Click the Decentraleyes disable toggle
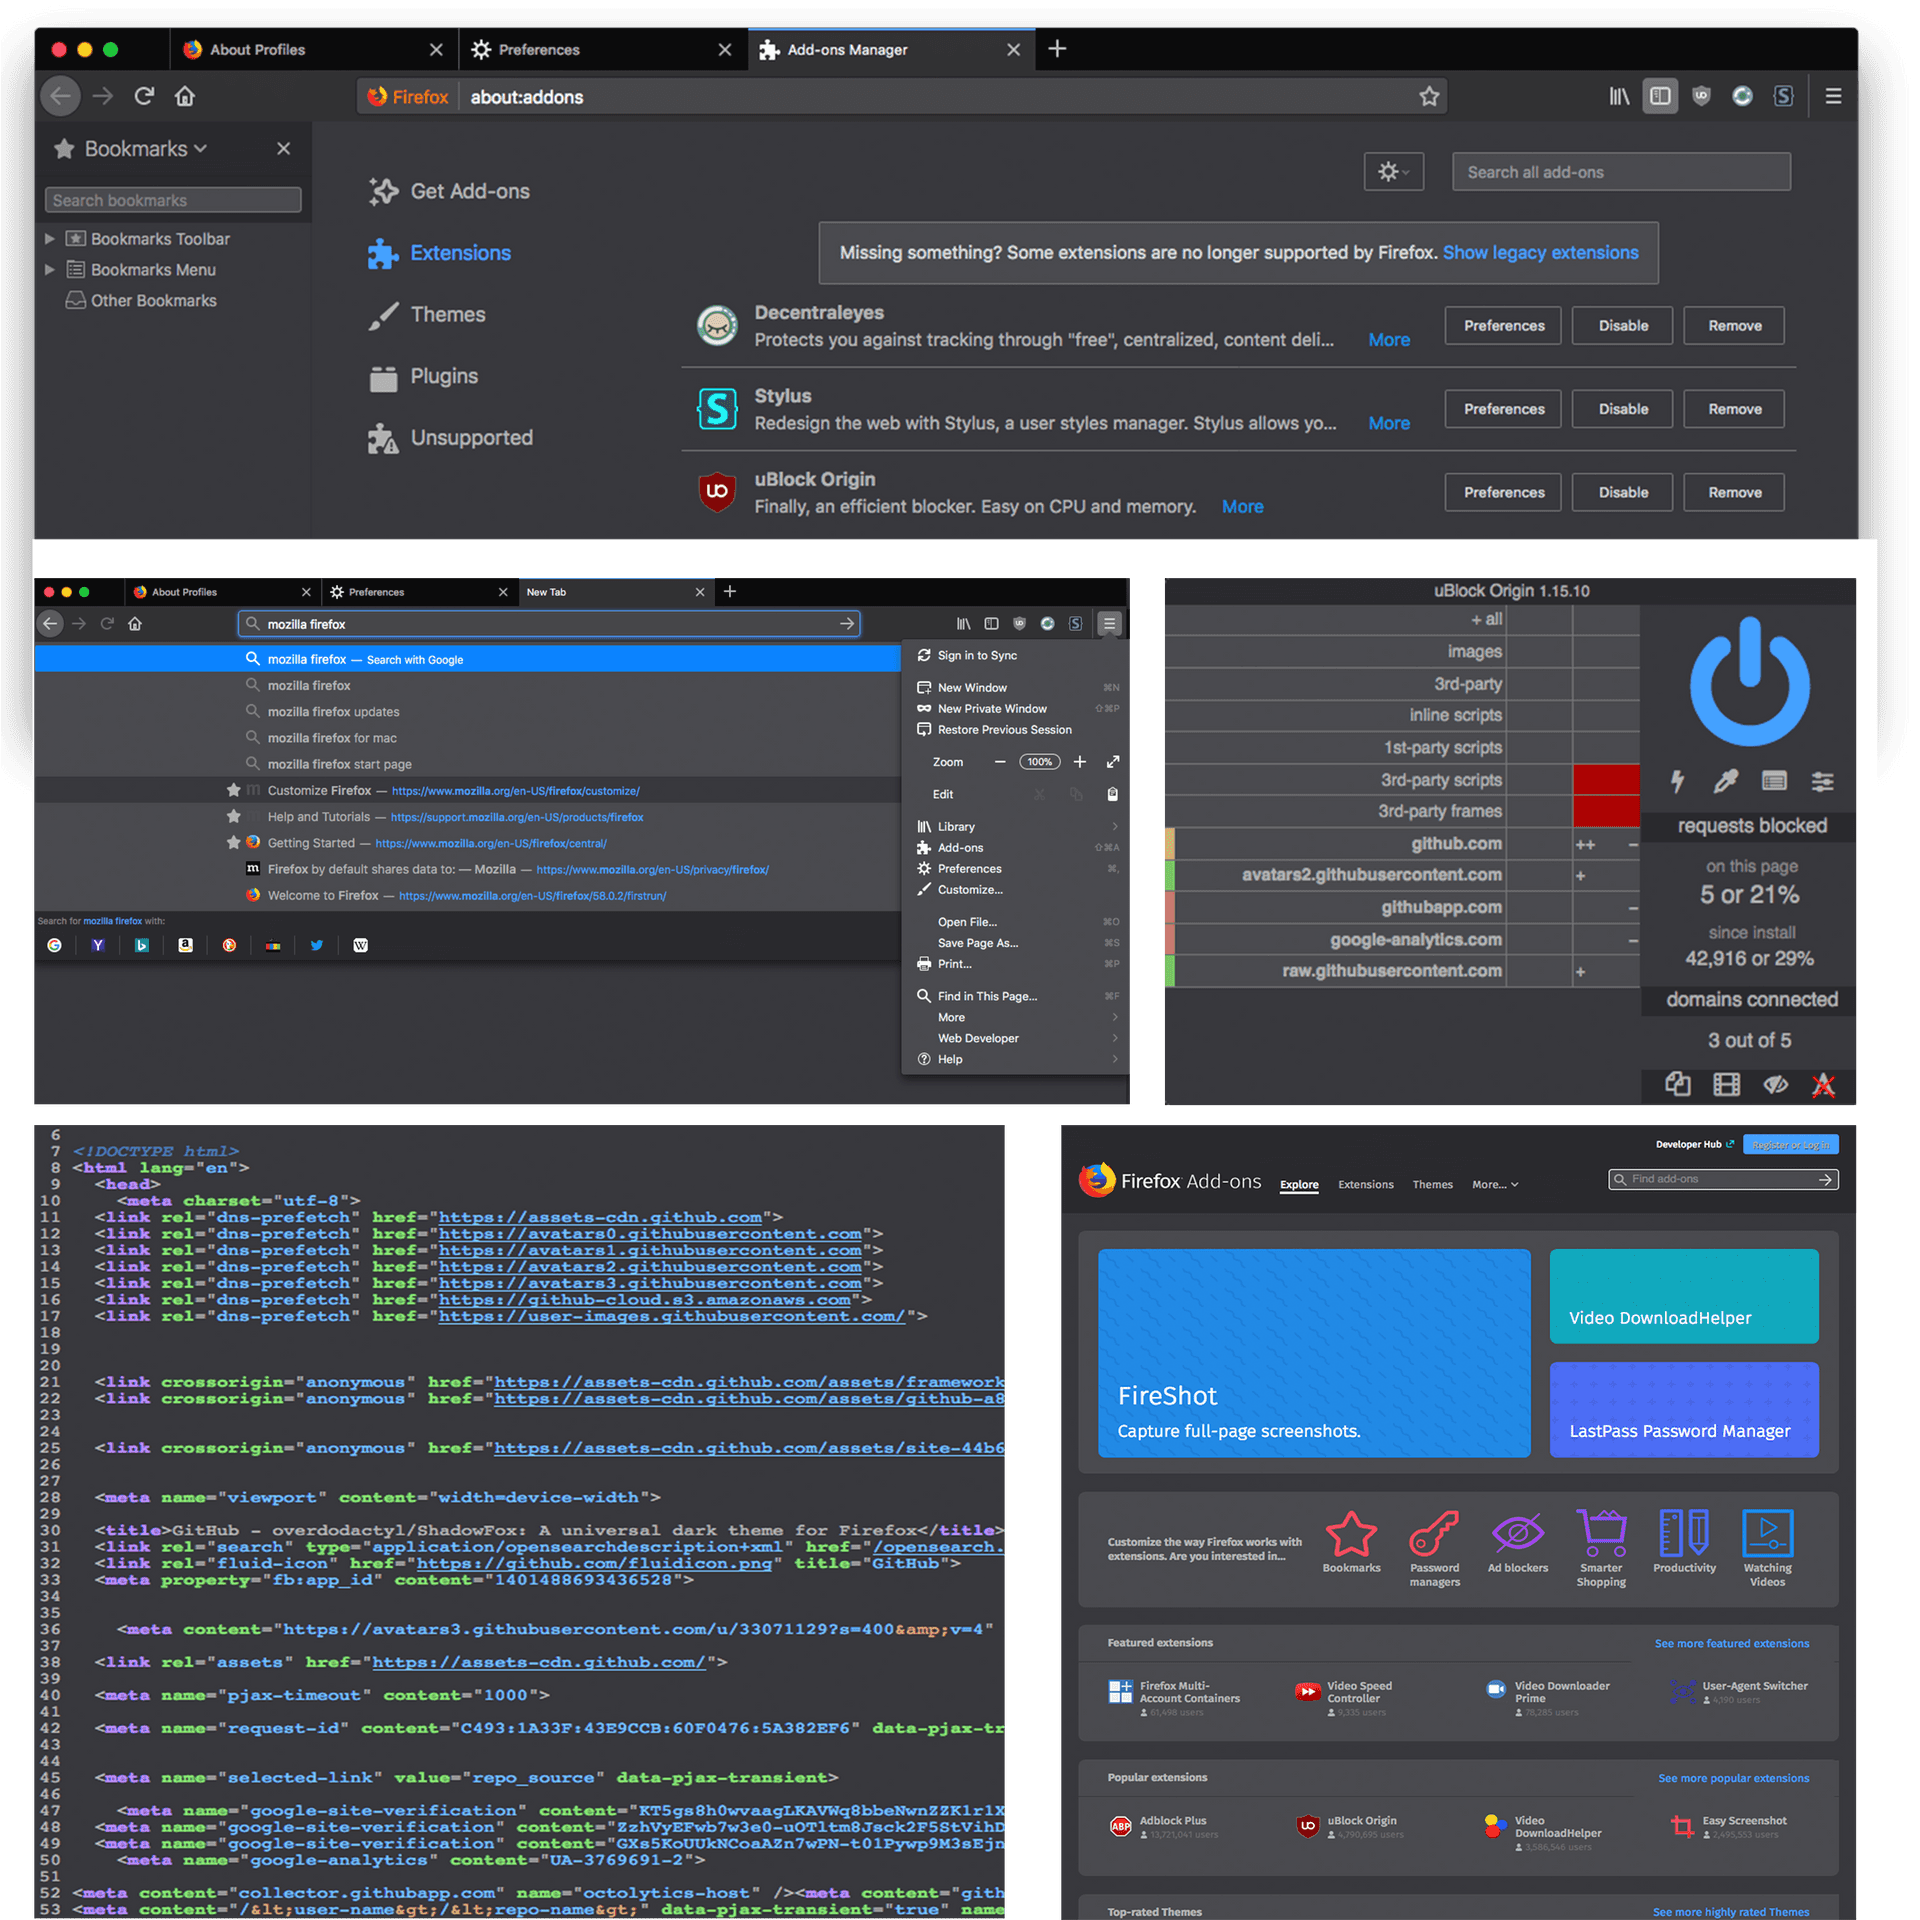The width and height of the screenshot is (1920, 1920). pyautogui.click(x=1618, y=324)
